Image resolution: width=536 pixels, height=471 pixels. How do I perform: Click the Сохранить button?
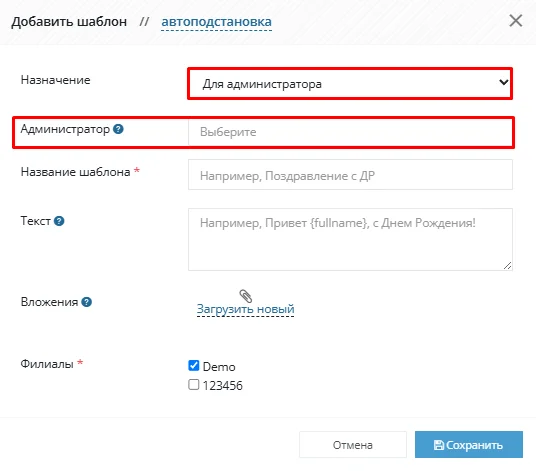(469, 445)
